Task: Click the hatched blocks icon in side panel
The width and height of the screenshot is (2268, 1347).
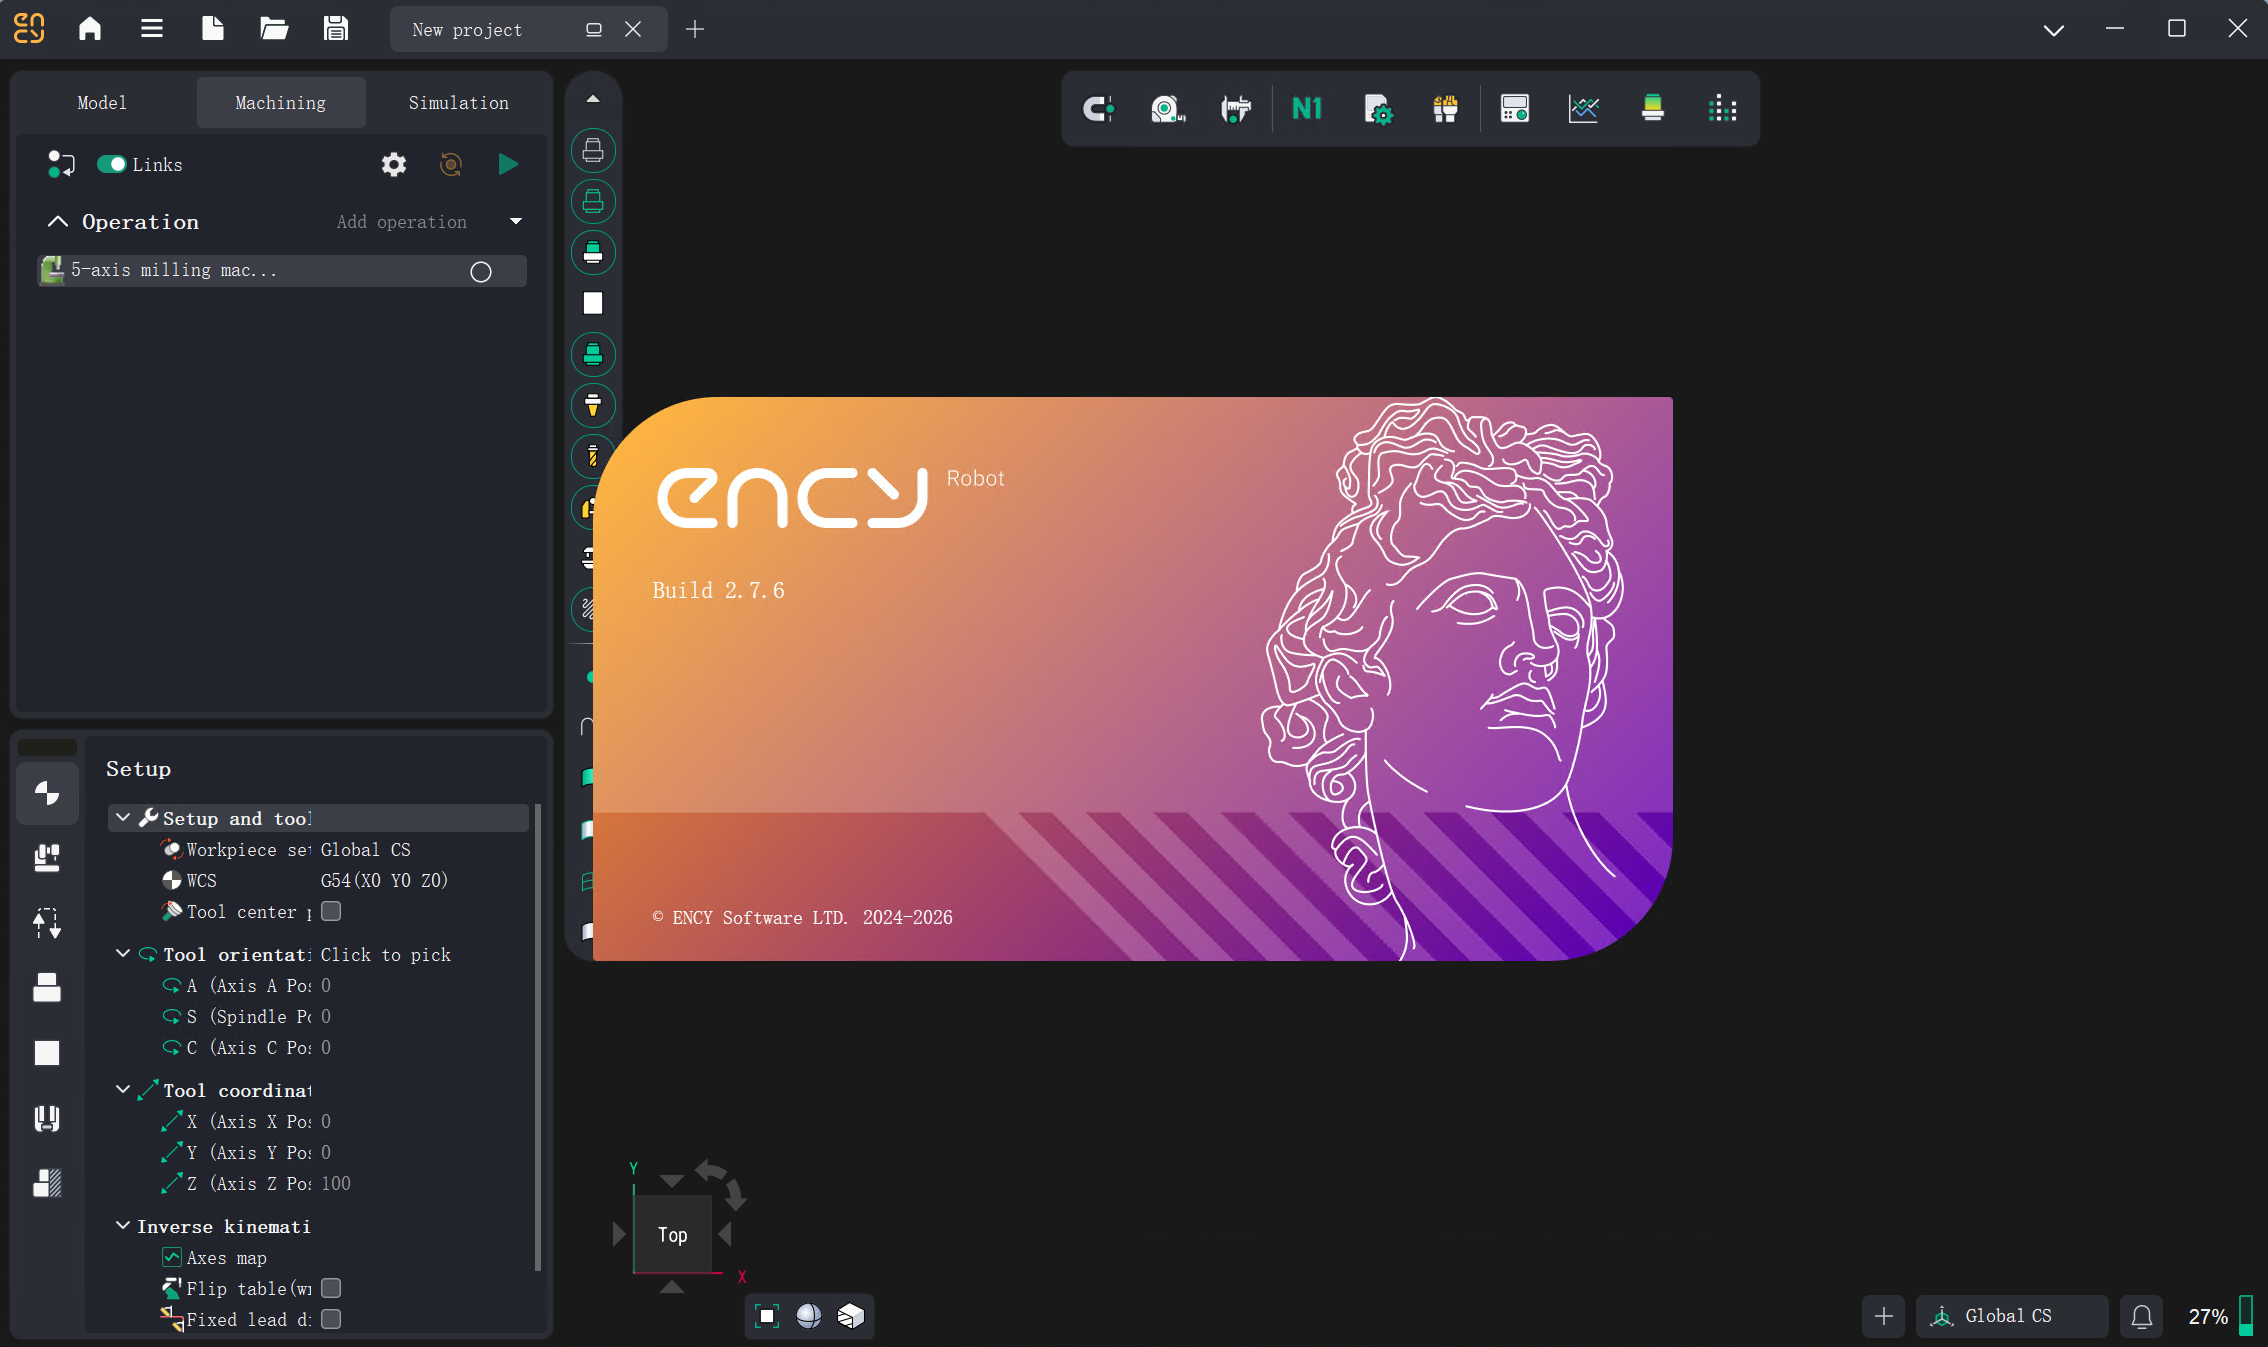Action: click(x=47, y=1184)
